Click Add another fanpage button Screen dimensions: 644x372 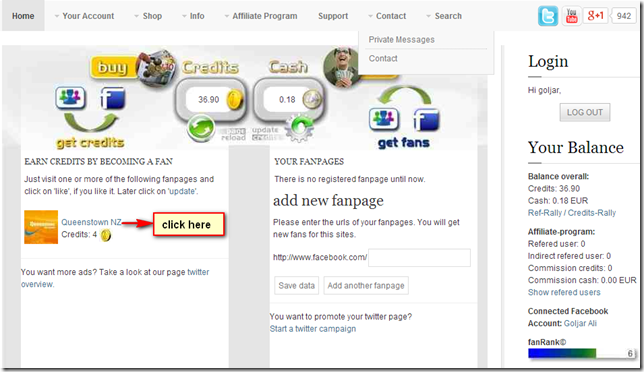366,286
